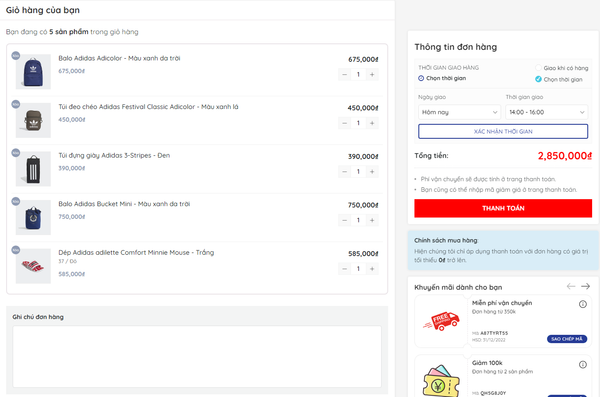Increase quantity of Balo Adidas Adicolor
Image resolution: width=600 pixels, height=397 pixels.
click(x=372, y=74)
